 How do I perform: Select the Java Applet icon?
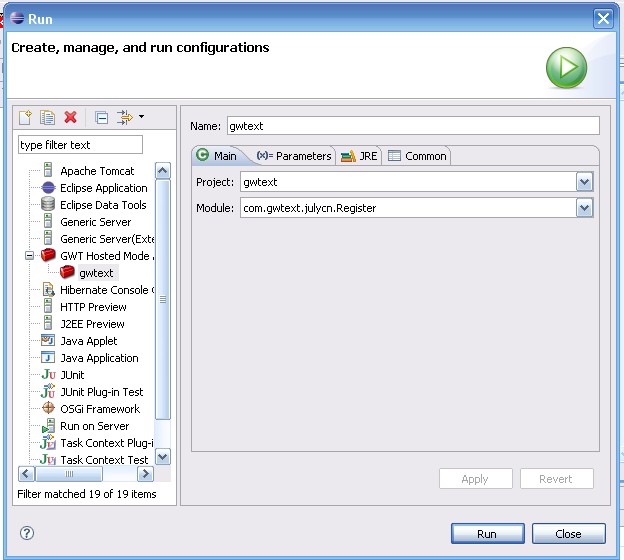tap(48, 340)
